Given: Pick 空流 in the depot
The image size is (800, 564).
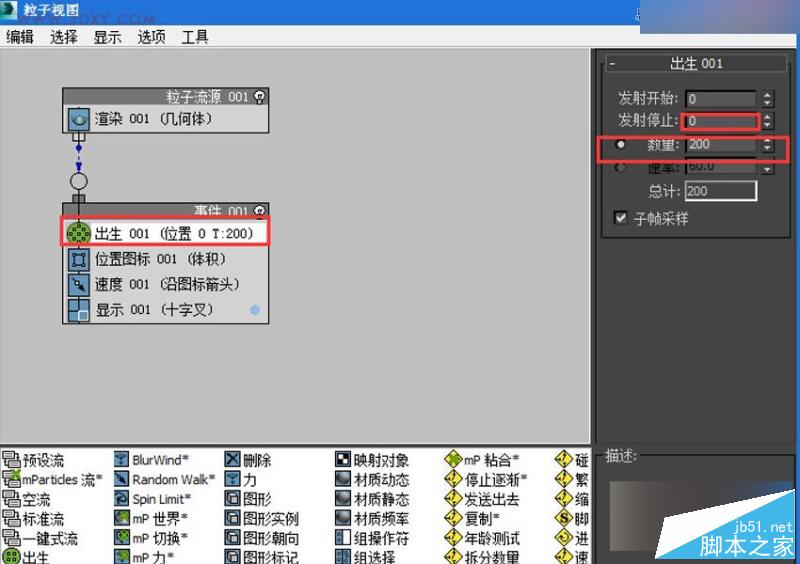Looking at the screenshot, I should point(27,499).
